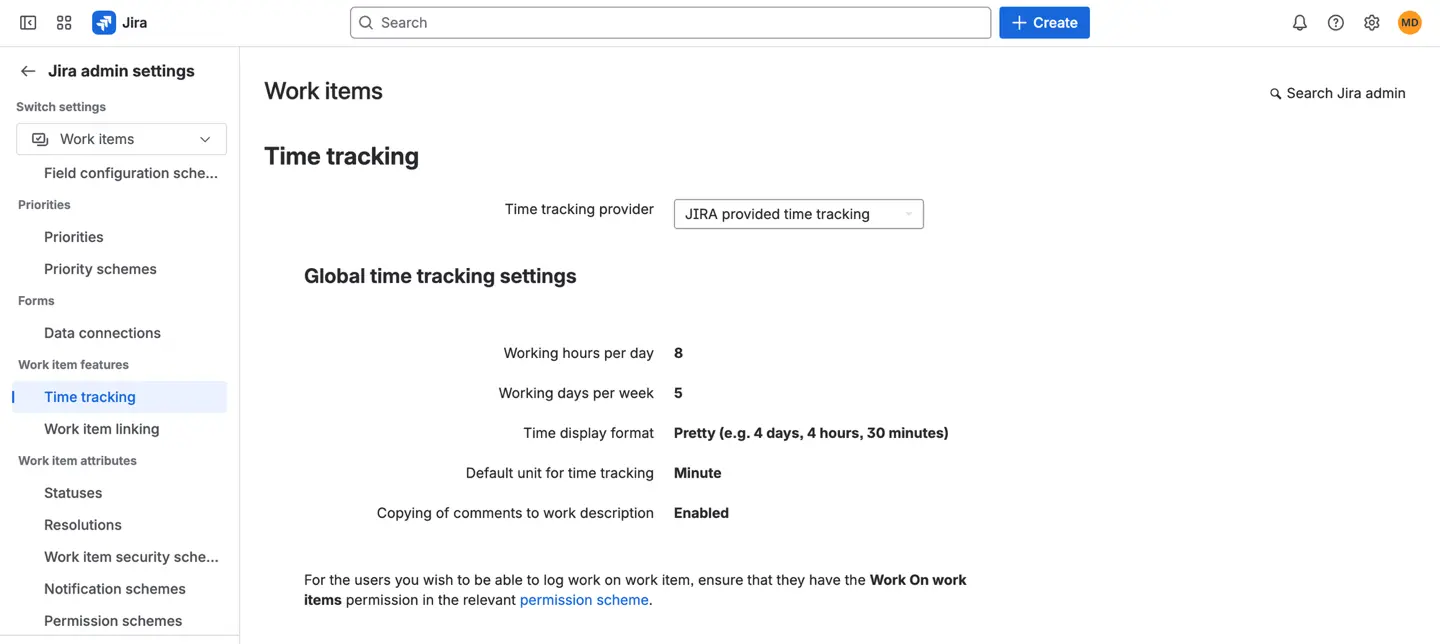The width and height of the screenshot is (1440, 644).
Task: Open the permission scheme link
Action: tap(583, 599)
